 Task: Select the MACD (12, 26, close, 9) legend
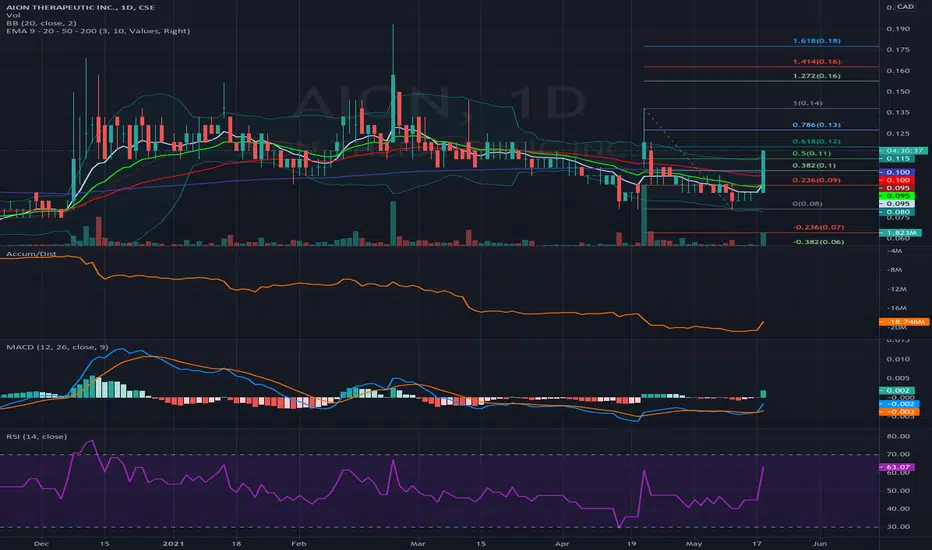tap(57, 347)
